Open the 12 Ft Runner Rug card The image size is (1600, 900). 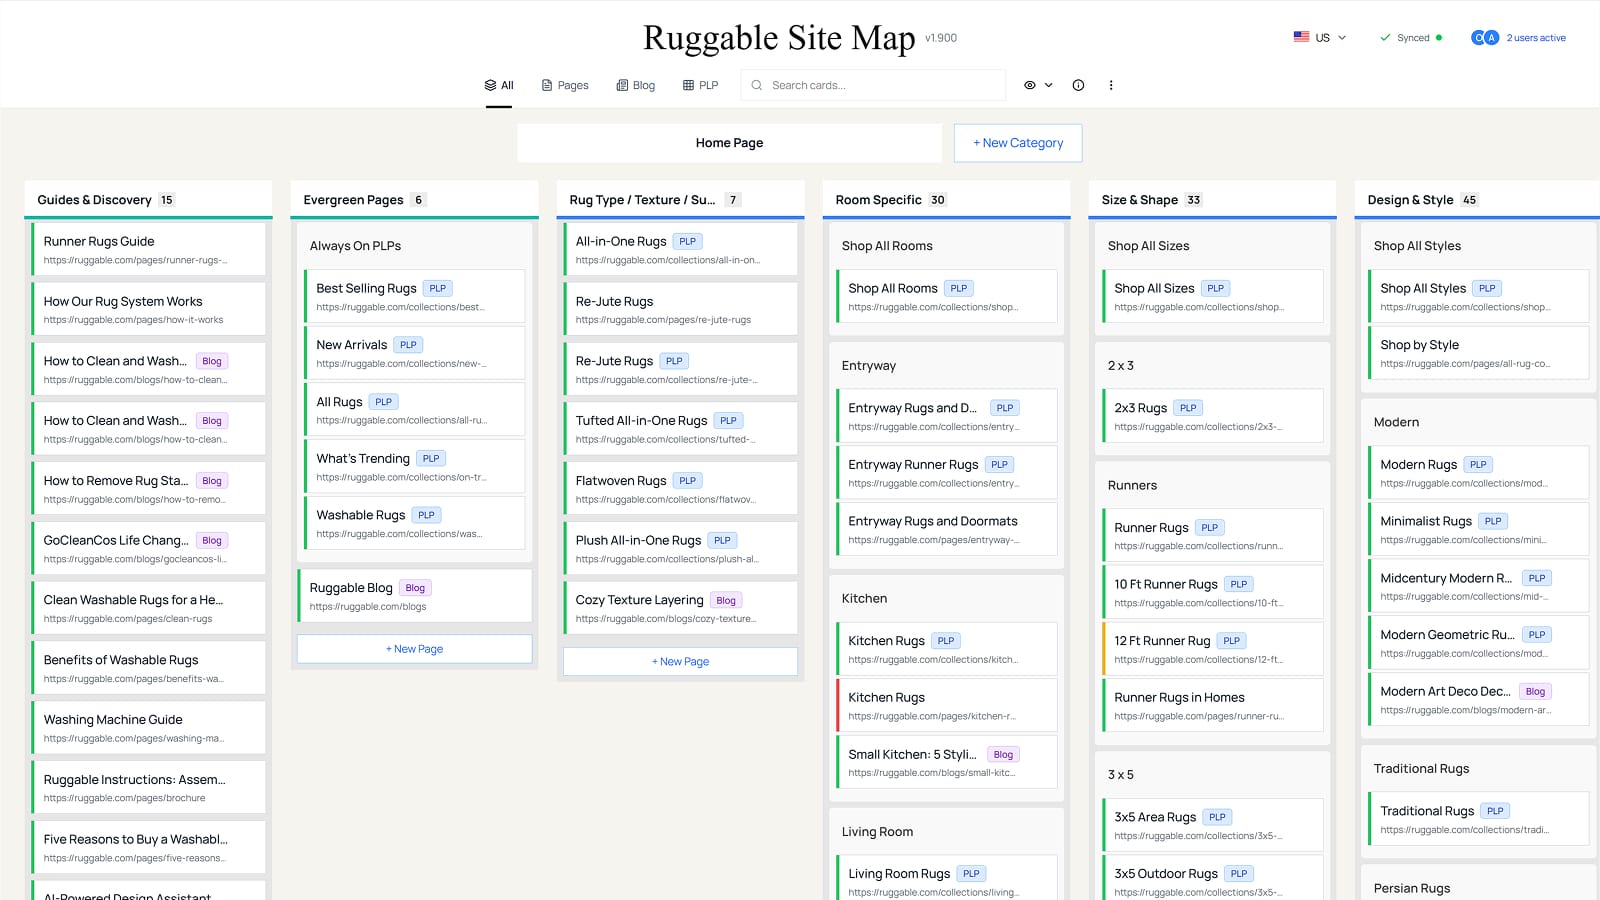pyautogui.click(x=1213, y=649)
